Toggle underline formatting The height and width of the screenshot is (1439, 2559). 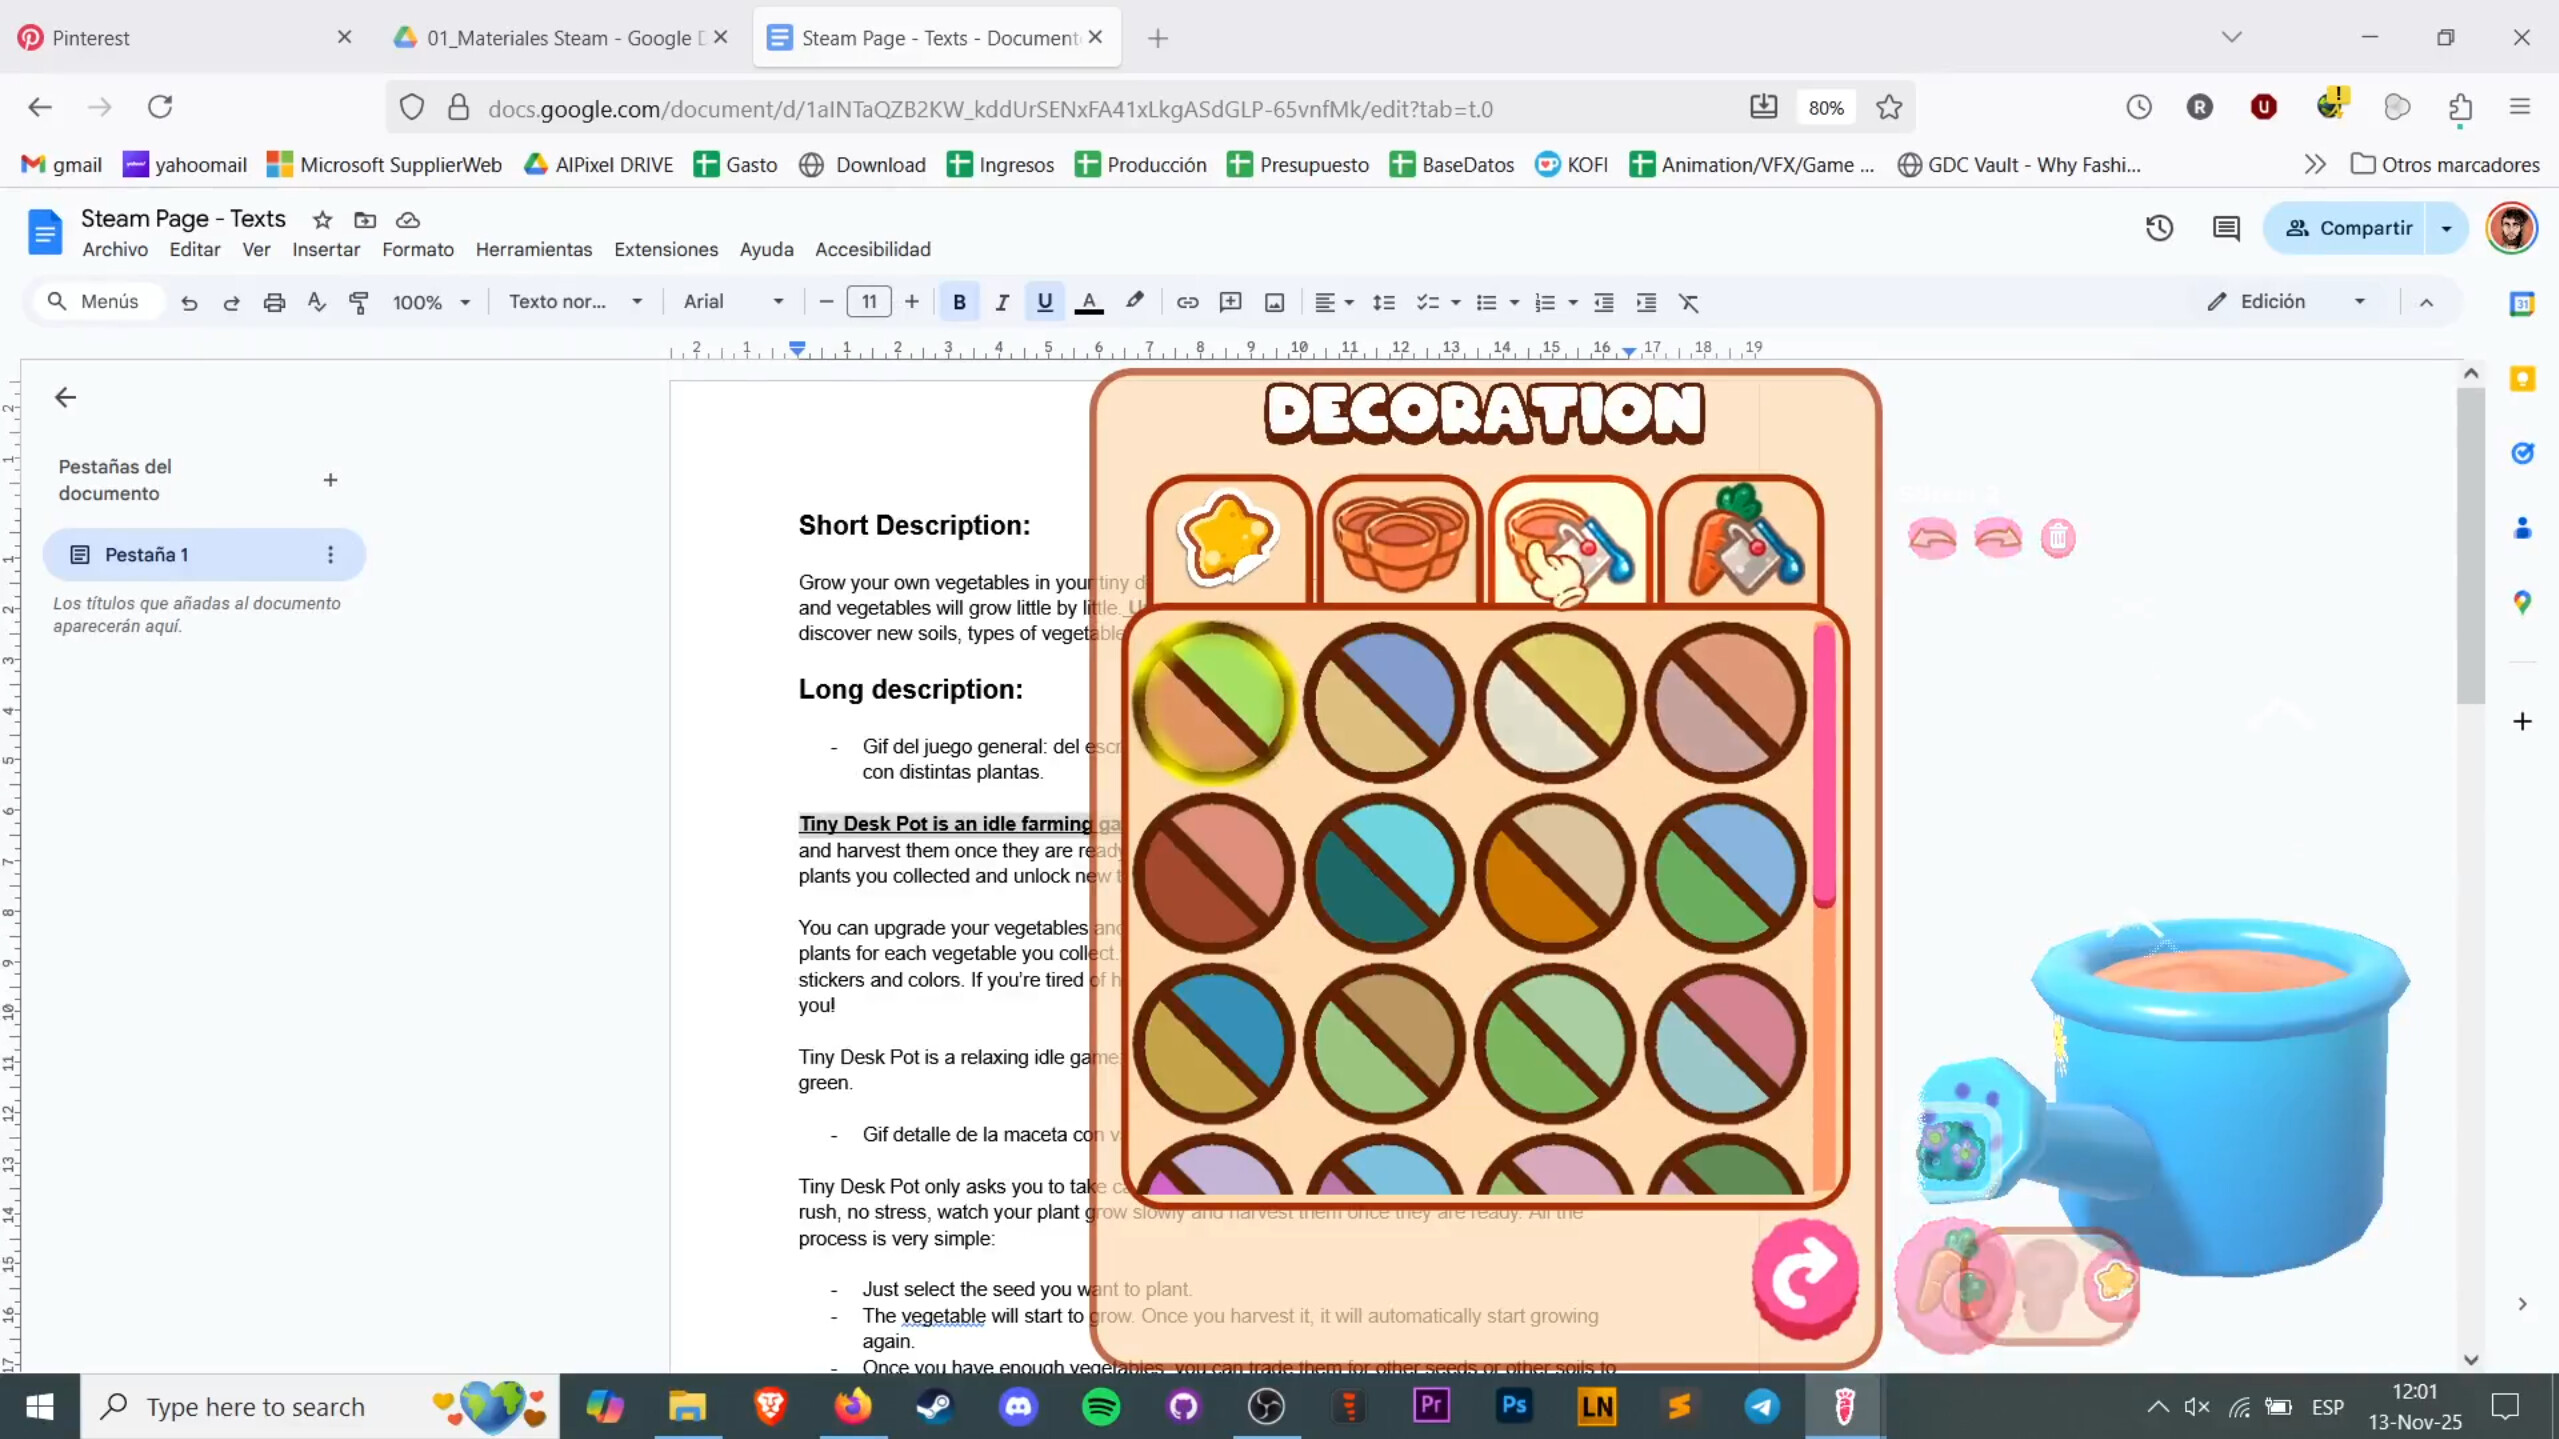(1043, 302)
